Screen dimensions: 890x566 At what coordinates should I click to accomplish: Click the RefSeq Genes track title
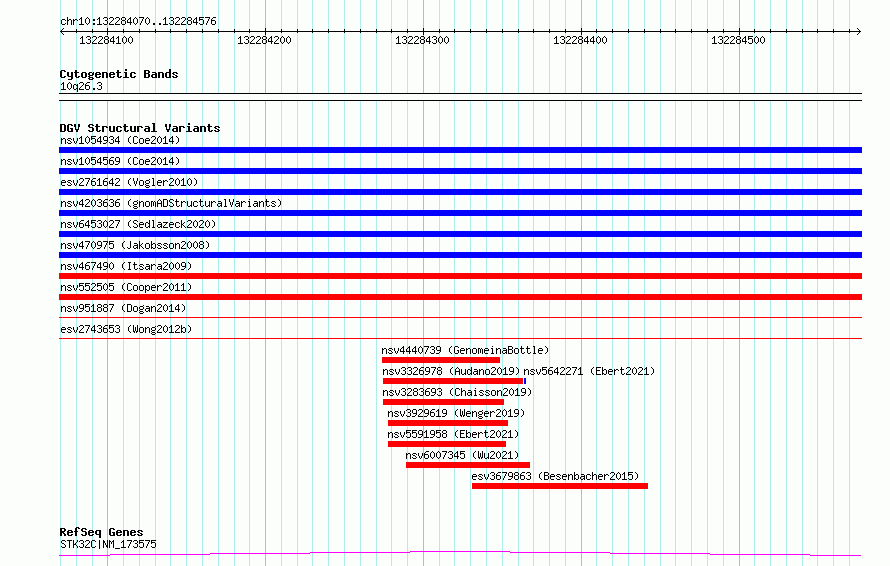point(101,533)
